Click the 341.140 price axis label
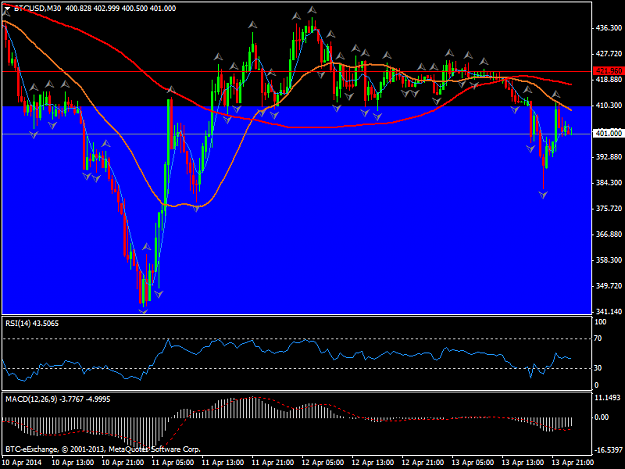 click(609, 311)
